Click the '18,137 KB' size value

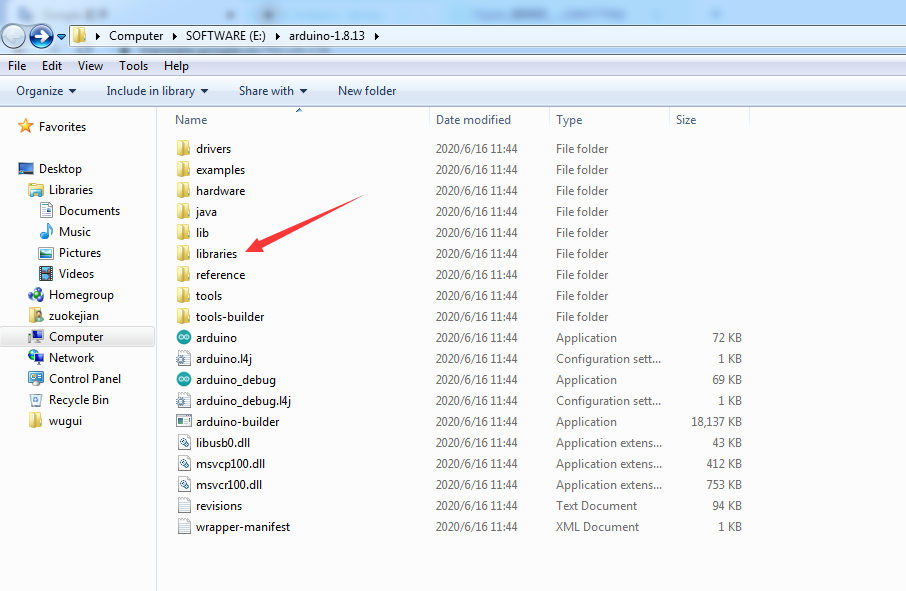716,422
